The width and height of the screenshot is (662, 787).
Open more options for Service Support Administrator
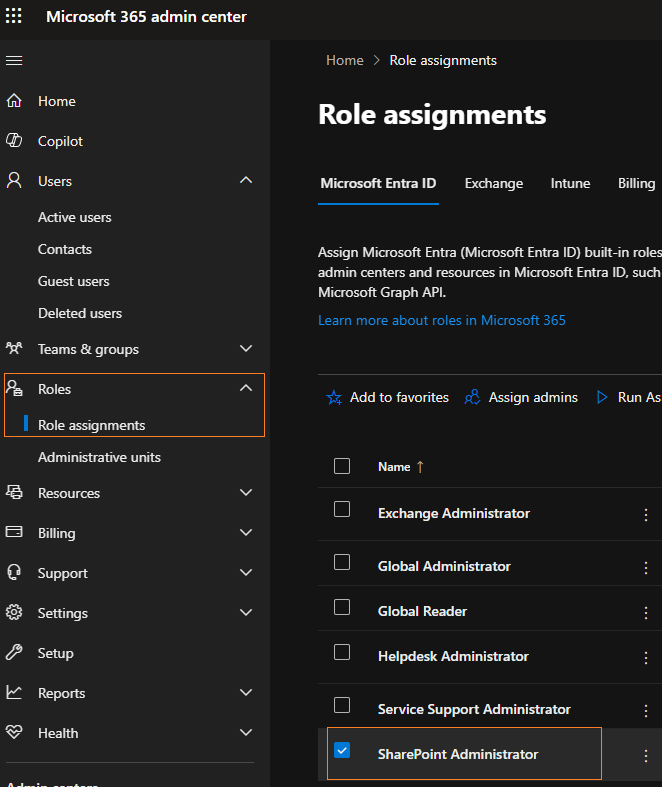tap(646, 710)
